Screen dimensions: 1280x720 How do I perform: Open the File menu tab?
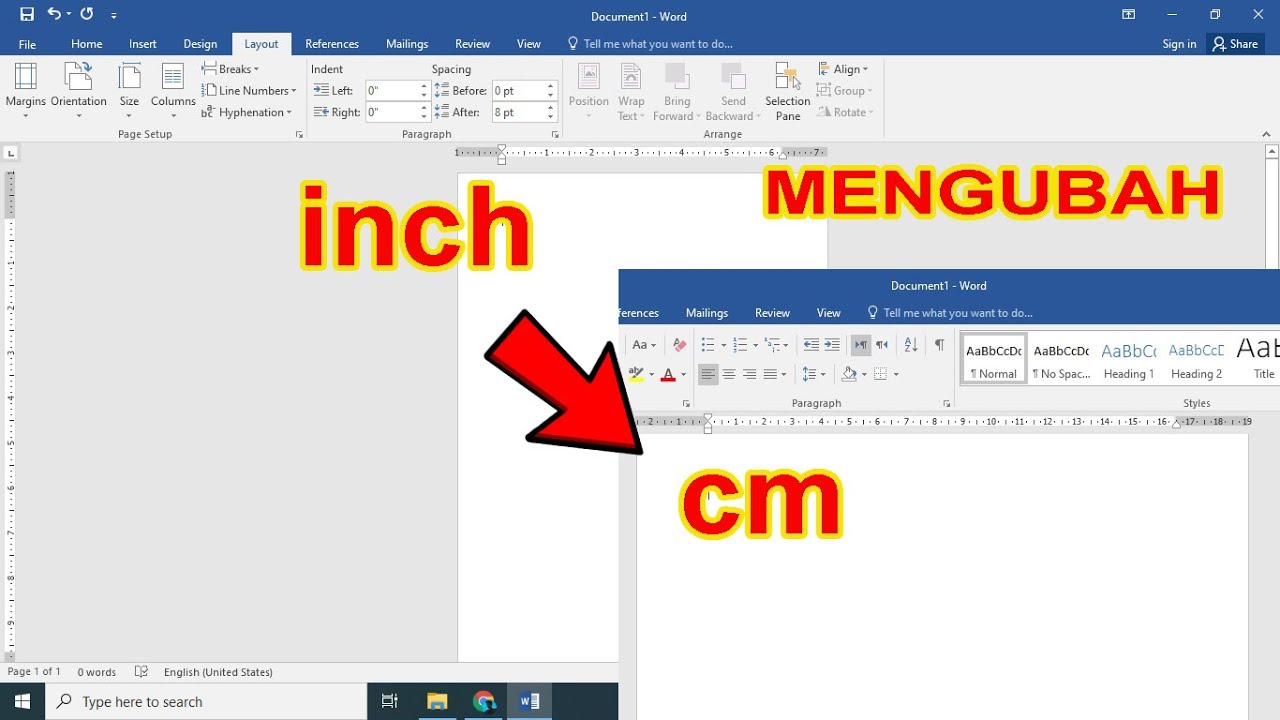[x=27, y=44]
